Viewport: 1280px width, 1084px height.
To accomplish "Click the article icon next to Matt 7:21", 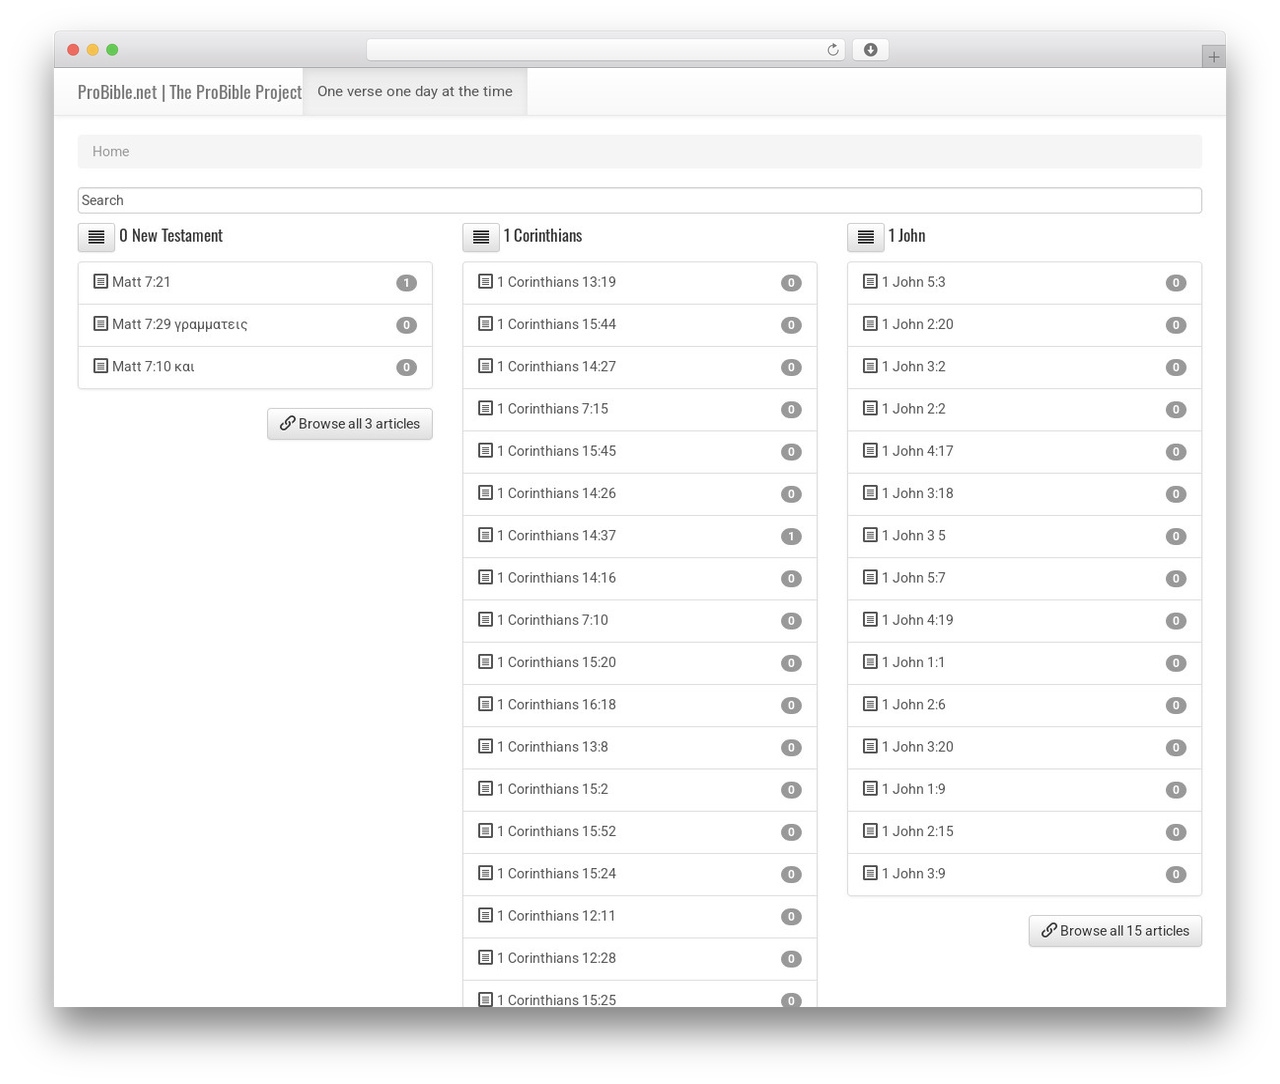I will click(x=100, y=282).
